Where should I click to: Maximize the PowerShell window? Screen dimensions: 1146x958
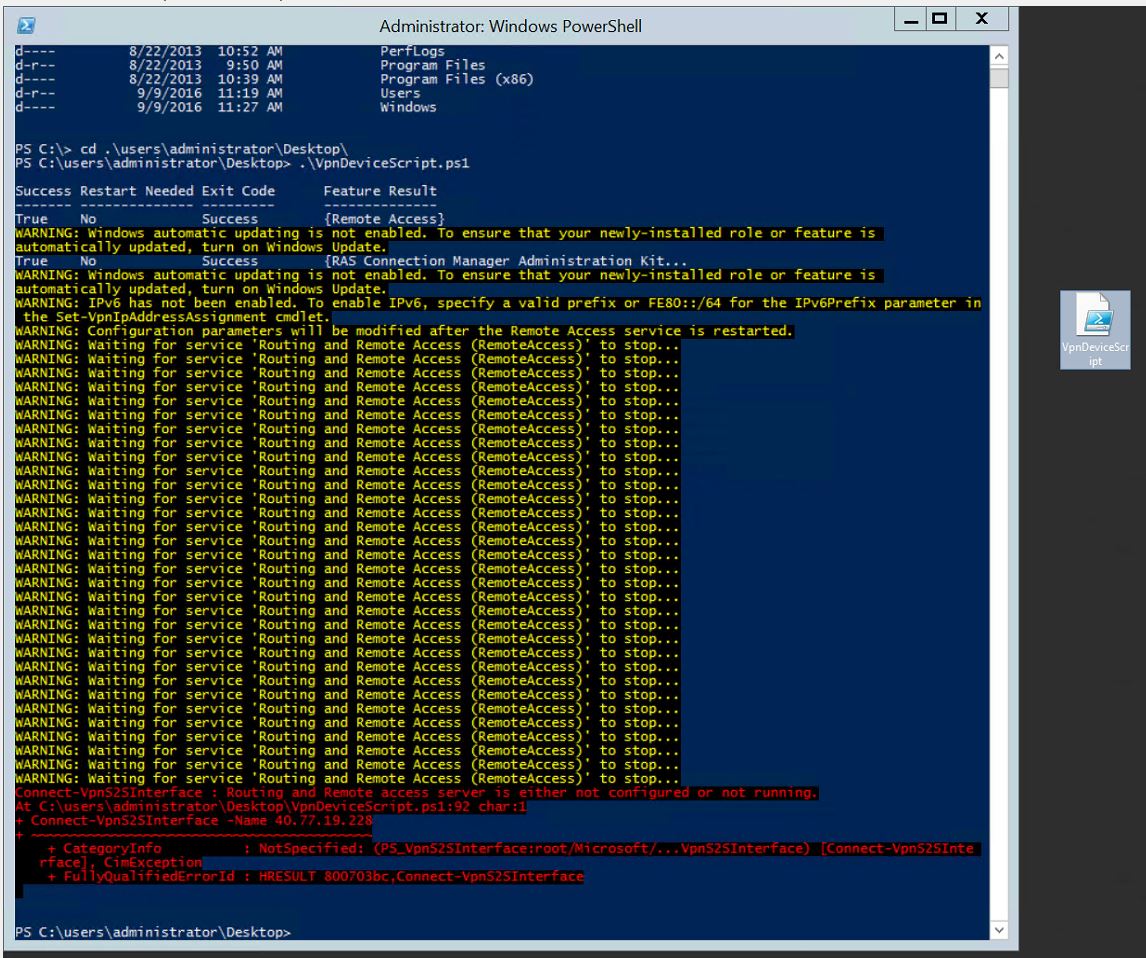(940, 19)
